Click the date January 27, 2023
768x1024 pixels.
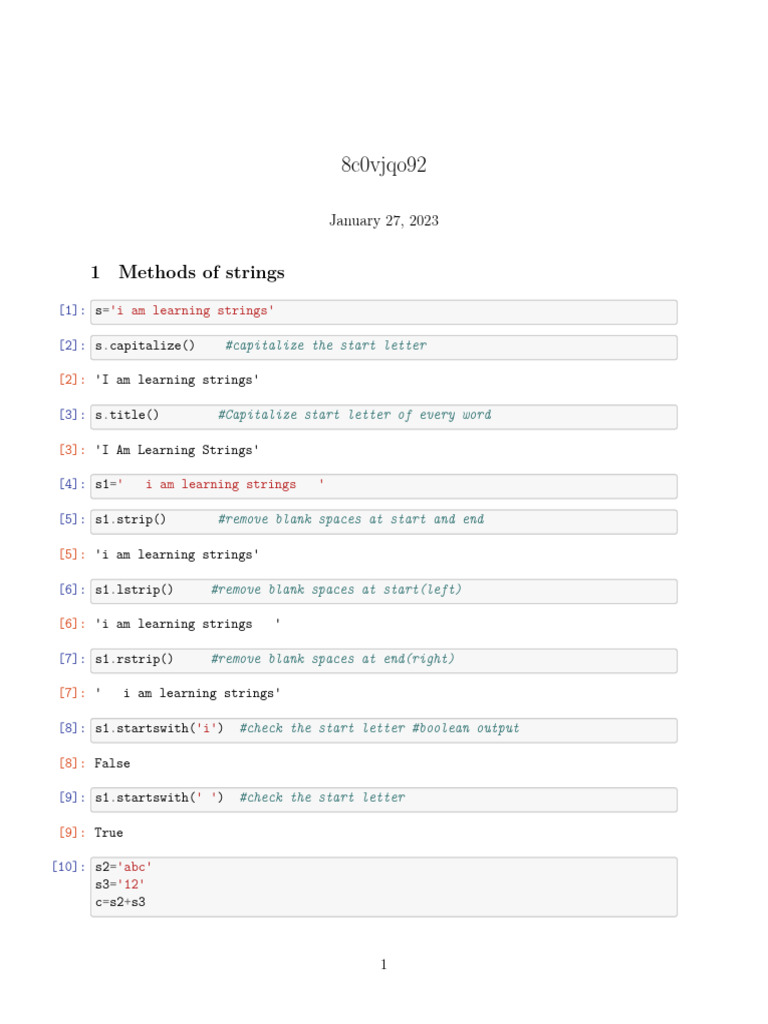click(383, 221)
